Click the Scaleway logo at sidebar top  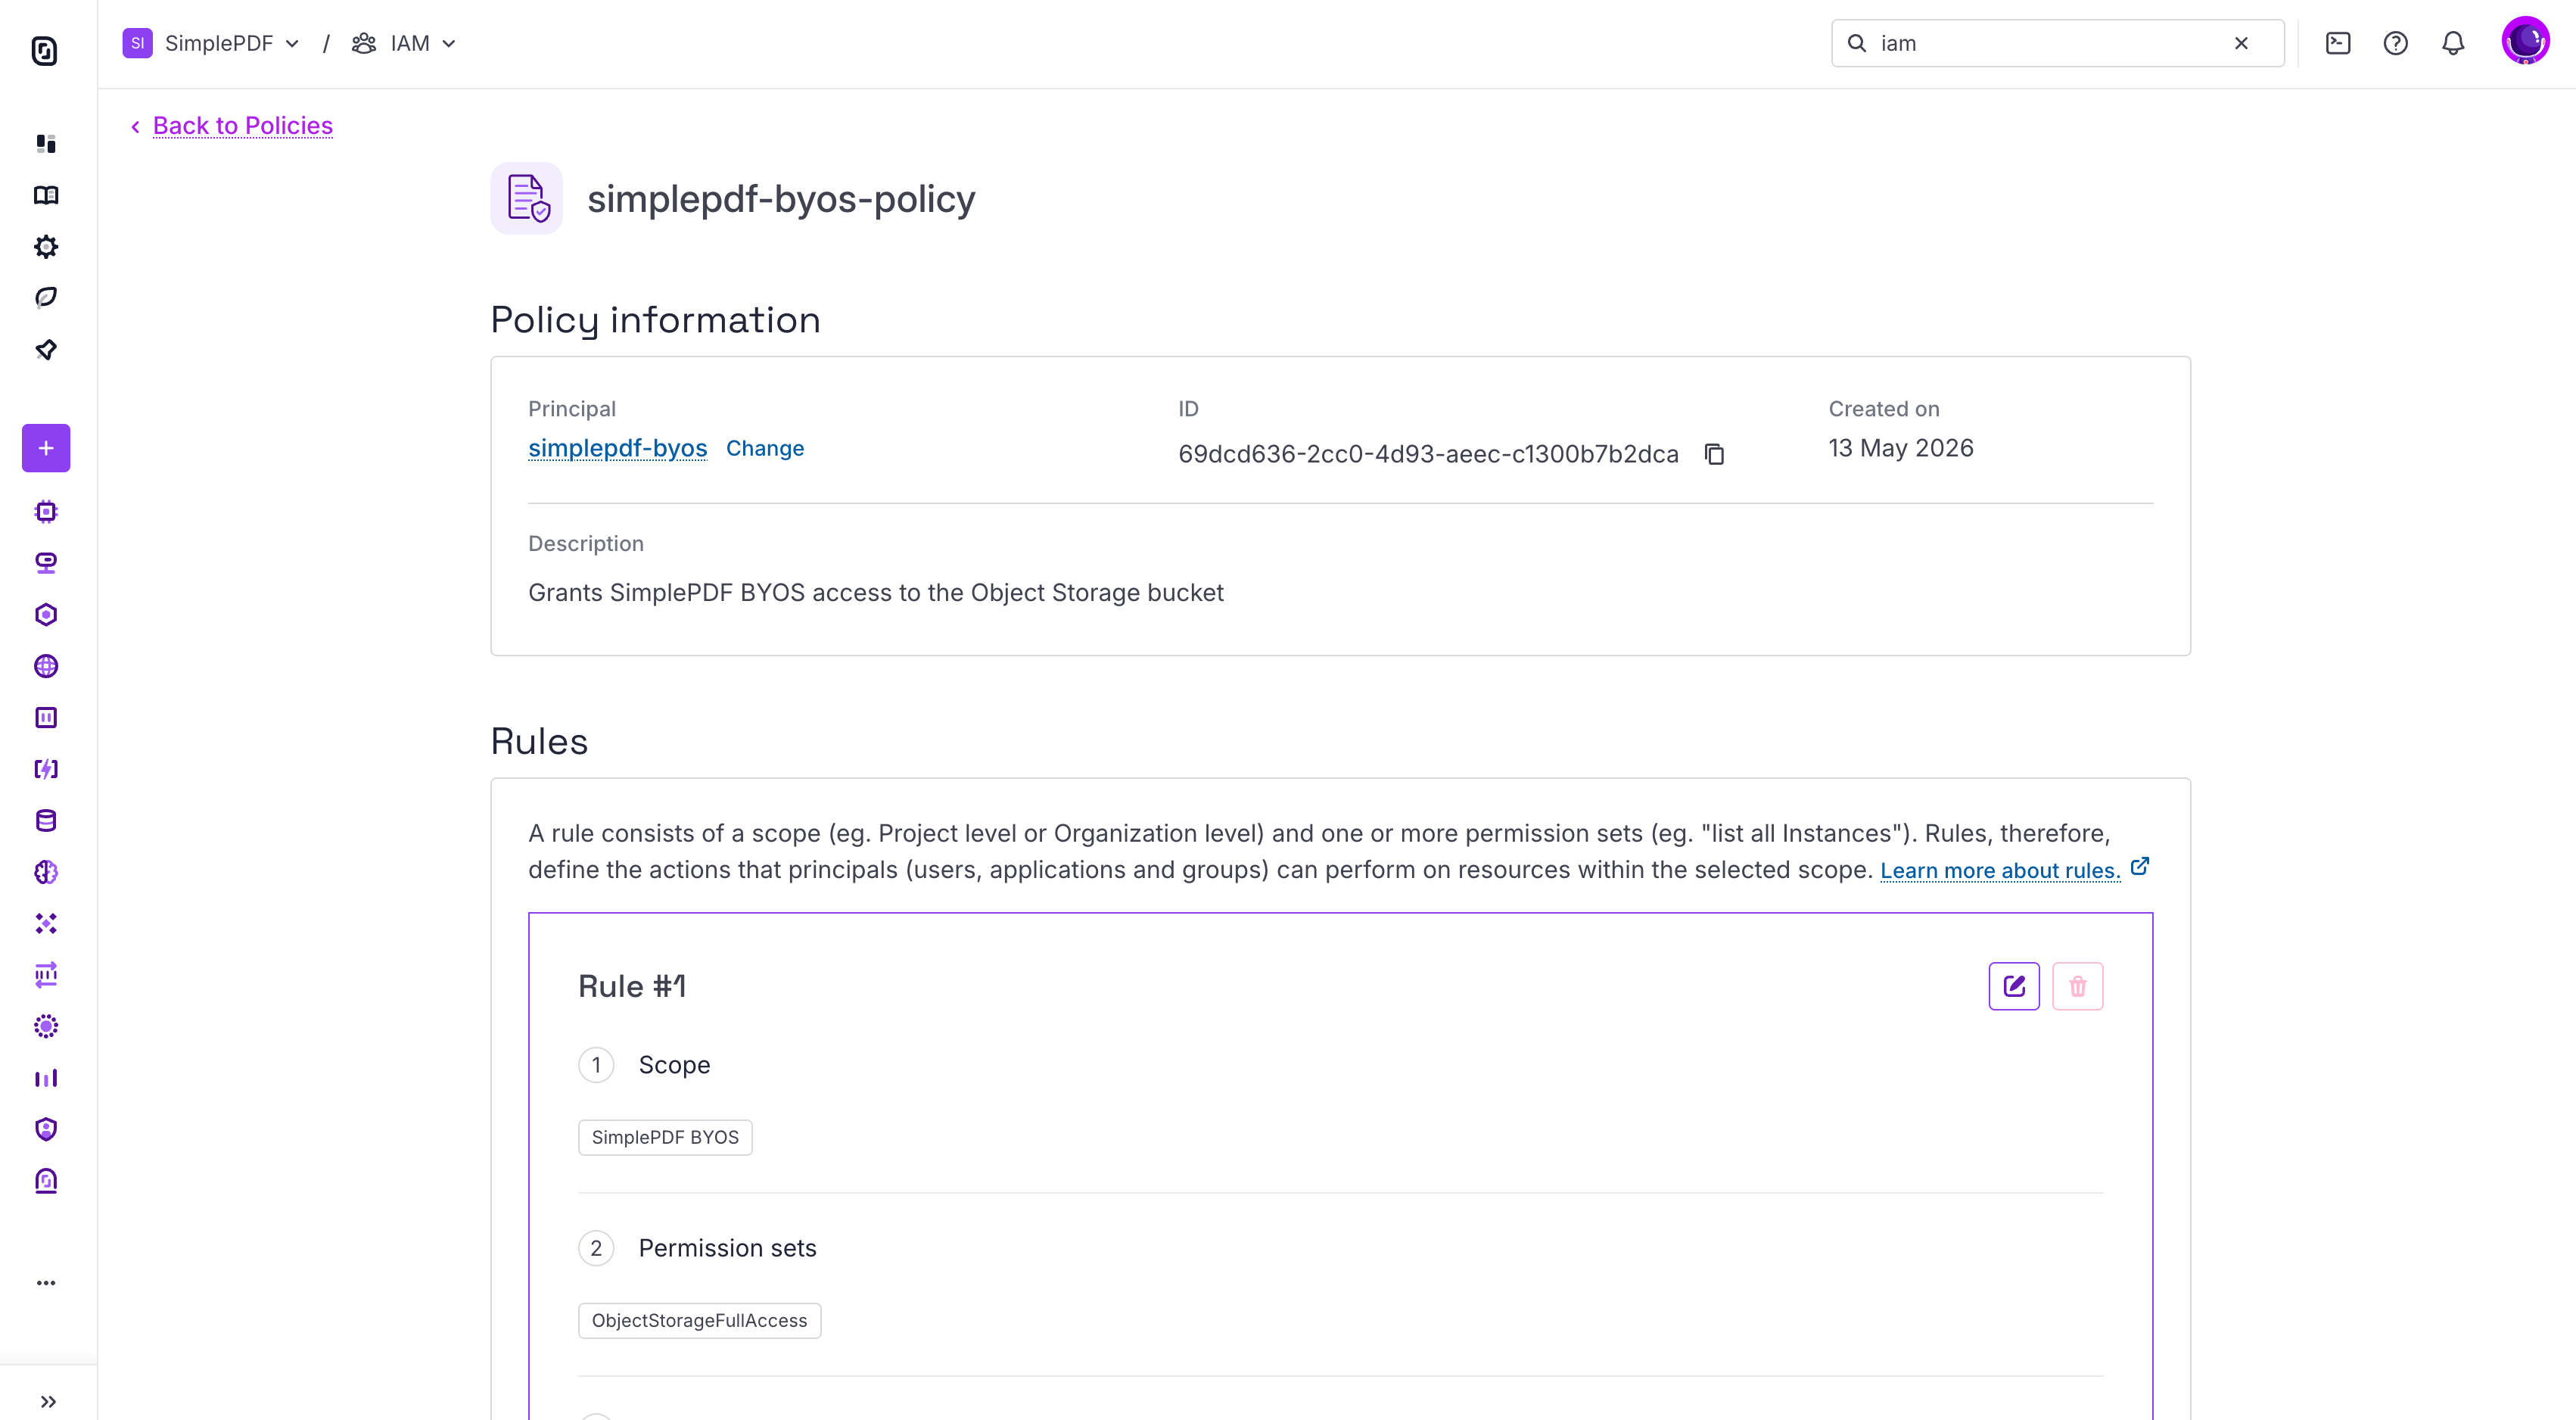click(x=45, y=50)
